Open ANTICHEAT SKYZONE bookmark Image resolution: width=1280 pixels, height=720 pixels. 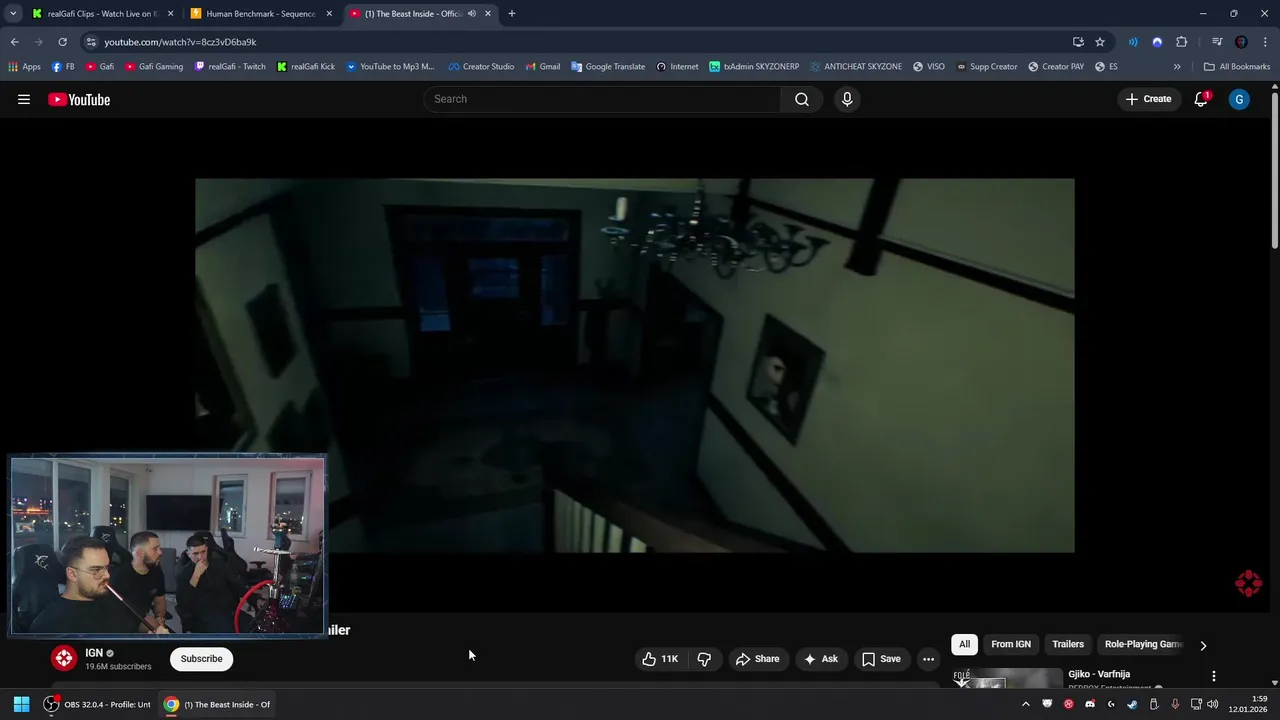[x=856, y=67]
